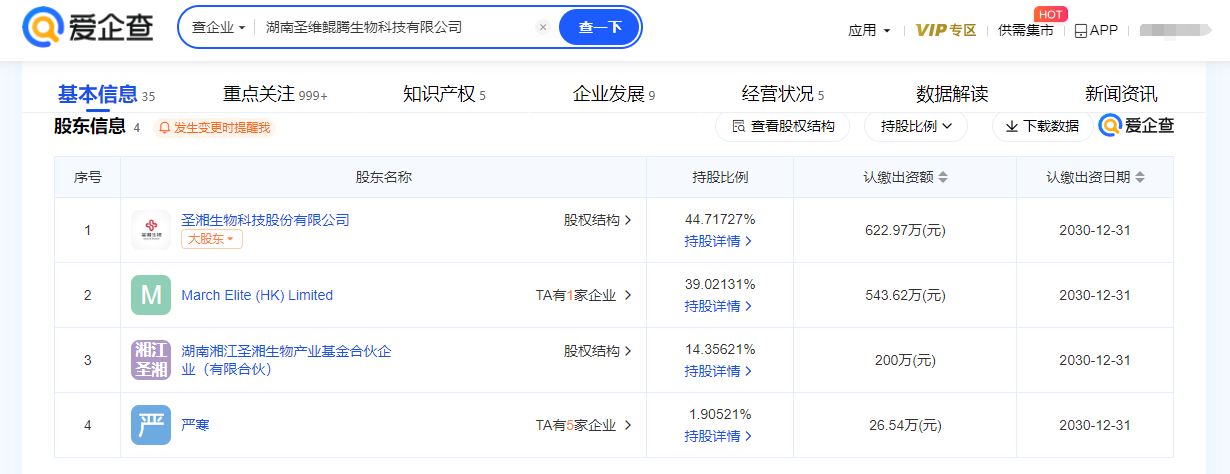Open 持股详情 for the 44.71727% row
Image resolution: width=1230 pixels, height=474 pixels.
tap(718, 241)
